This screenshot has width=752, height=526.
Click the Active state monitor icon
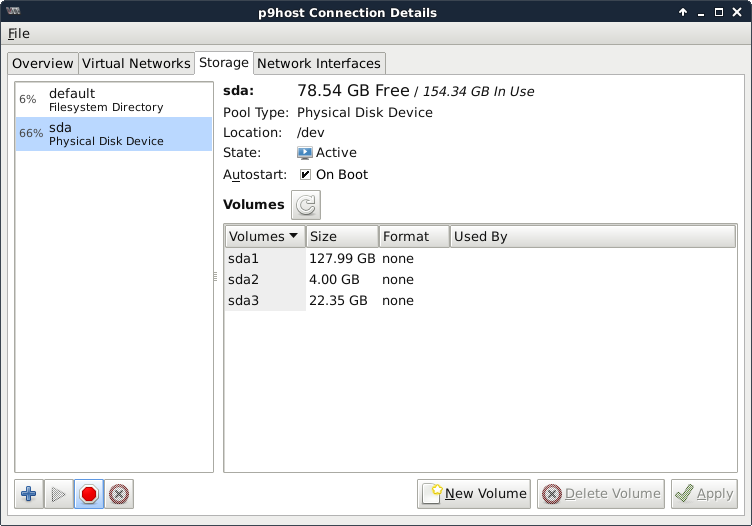pyautogui.click(x=305, y=153)
